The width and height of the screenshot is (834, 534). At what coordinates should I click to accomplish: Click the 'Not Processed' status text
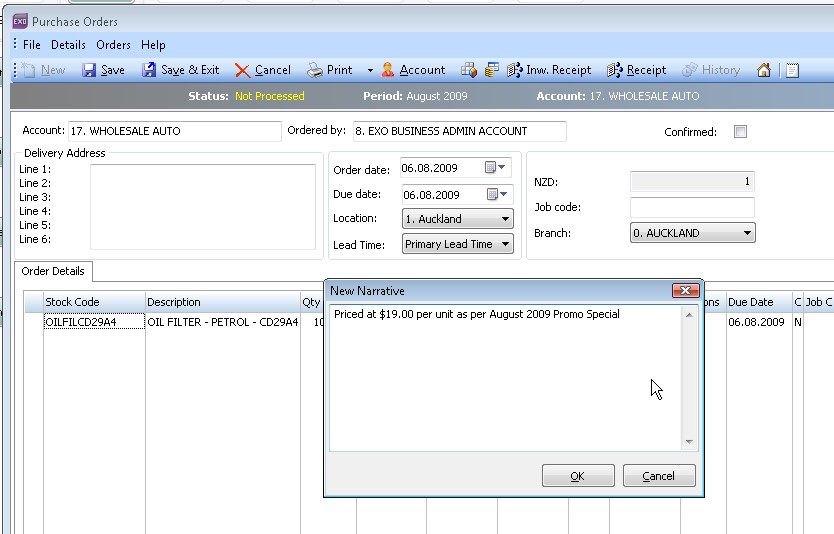[x=270, y=96]
